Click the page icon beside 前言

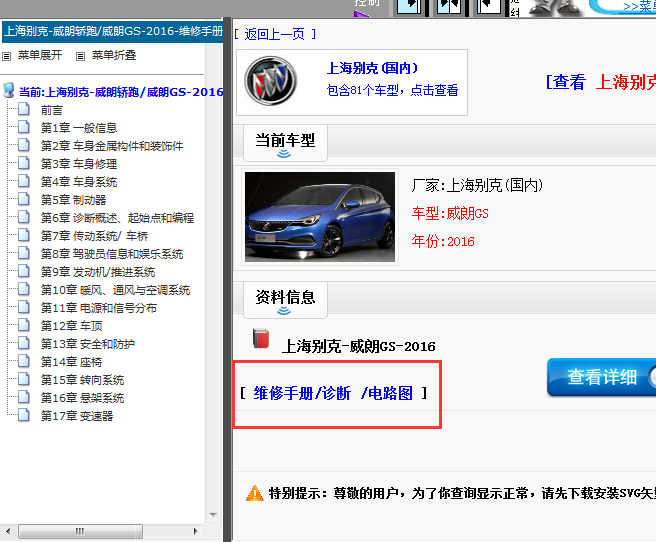click(x=24, y=109)
